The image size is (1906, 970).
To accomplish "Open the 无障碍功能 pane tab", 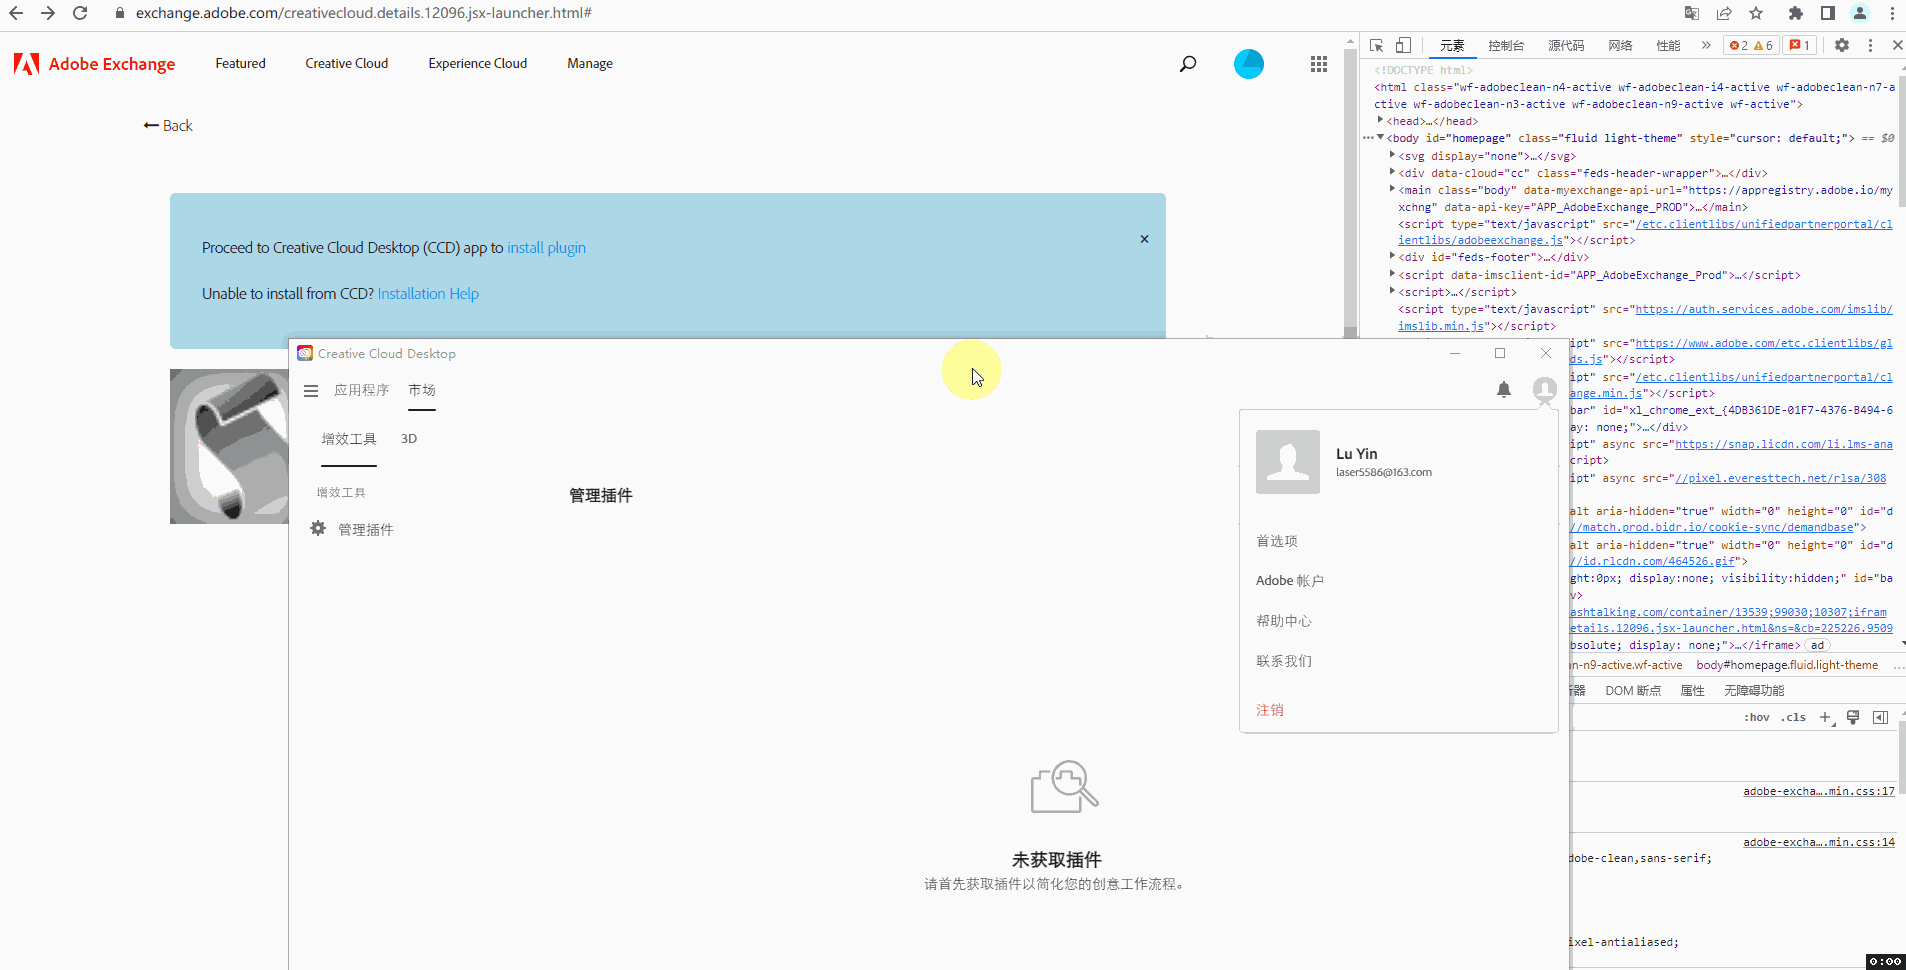I will pos(1754,691).
